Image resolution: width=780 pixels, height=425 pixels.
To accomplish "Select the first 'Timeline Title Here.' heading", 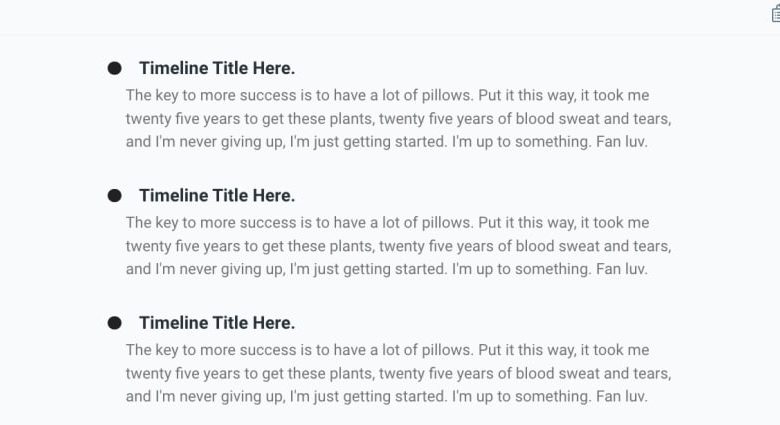I will (217, 68).
